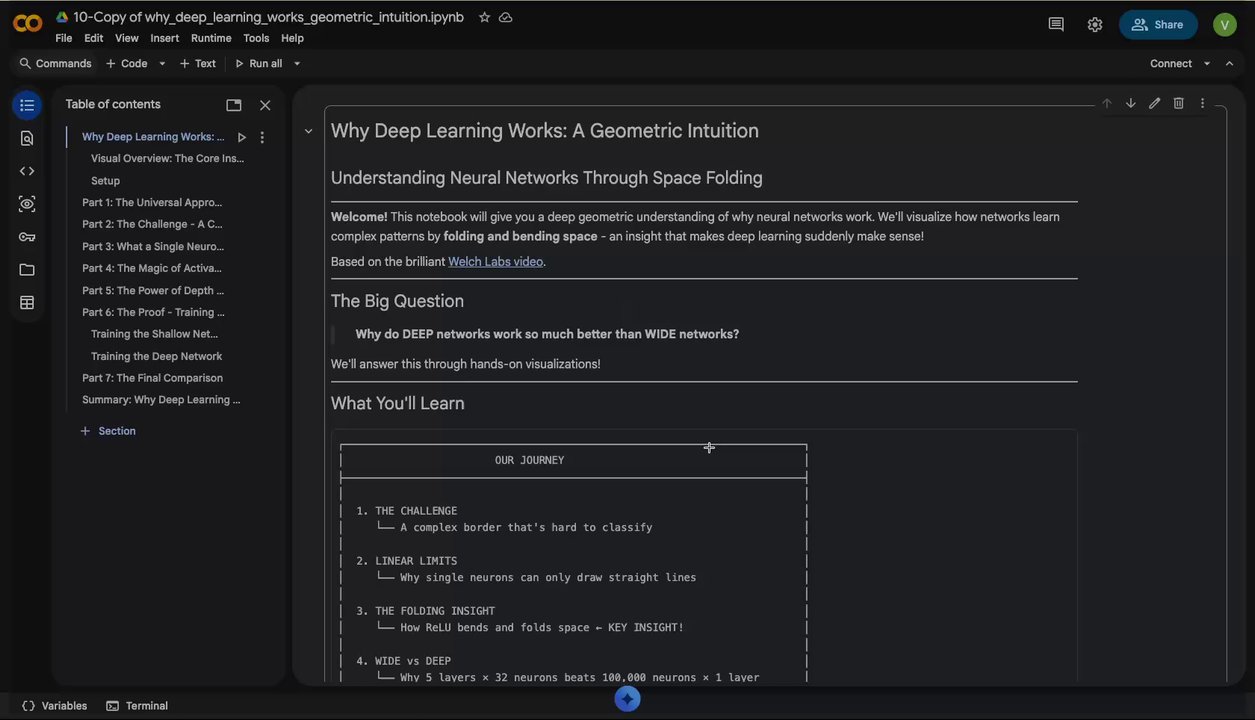The height and width of the screenshot is (720, 1255).
Task: Open the Insert menu
Action: point(164,38)
